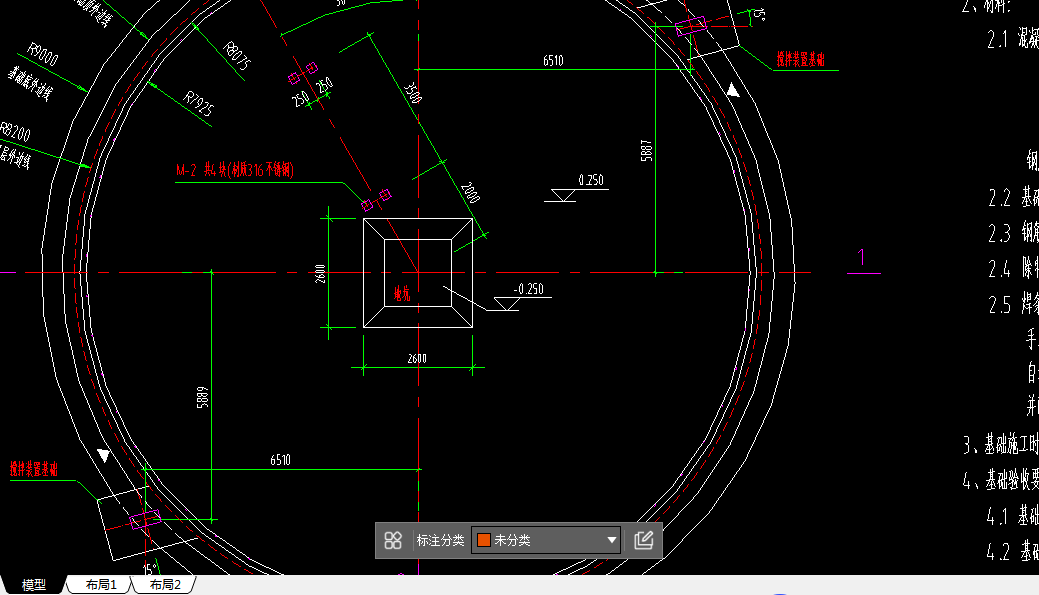Click note number 2.1 in the notes
Viewport: 1039px width, 595px height.
point(997,39)
